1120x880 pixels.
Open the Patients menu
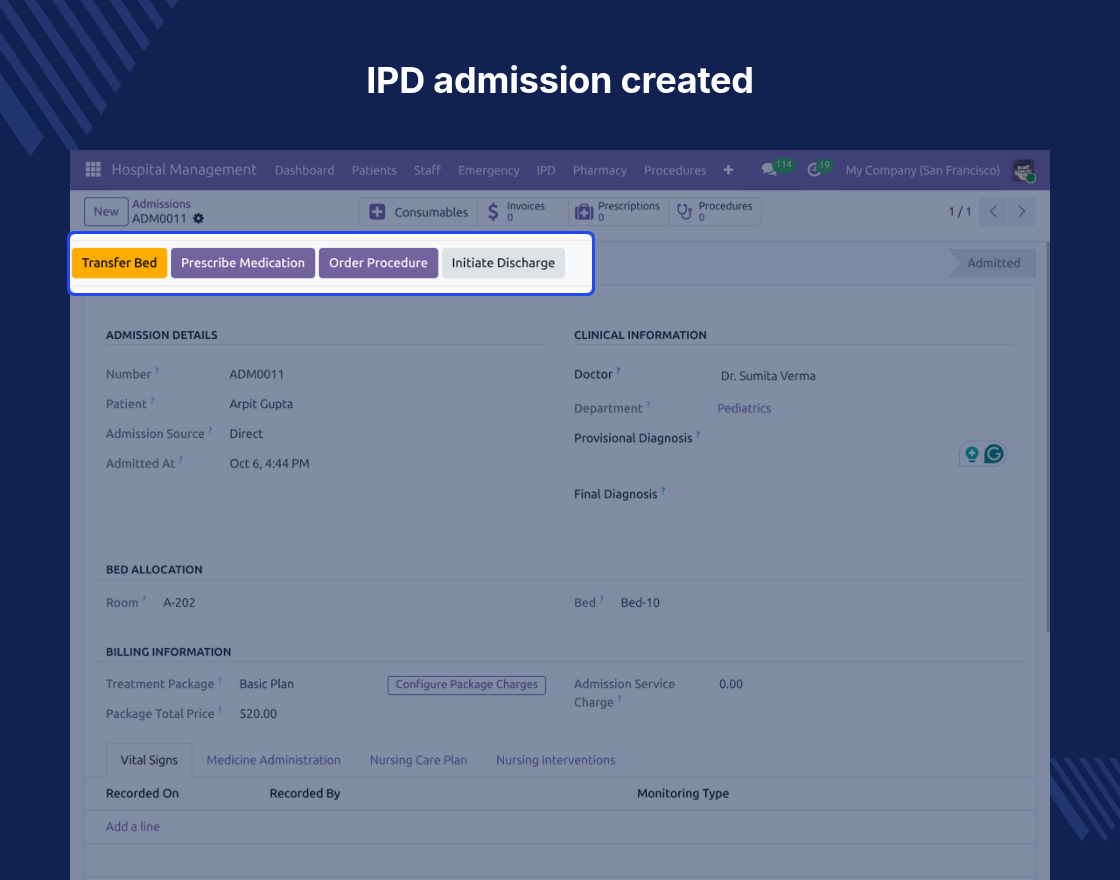click(374, 170)
